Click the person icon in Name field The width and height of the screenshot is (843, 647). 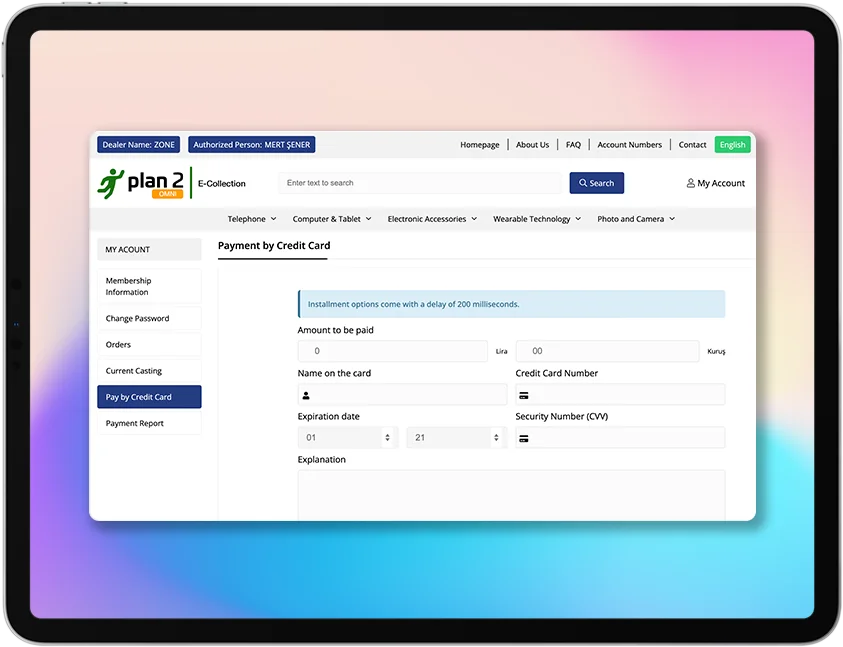tap(306, 395)
